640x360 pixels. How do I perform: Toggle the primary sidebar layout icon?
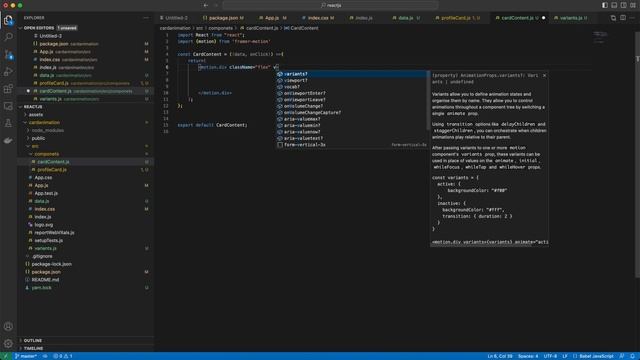(604, 5)
